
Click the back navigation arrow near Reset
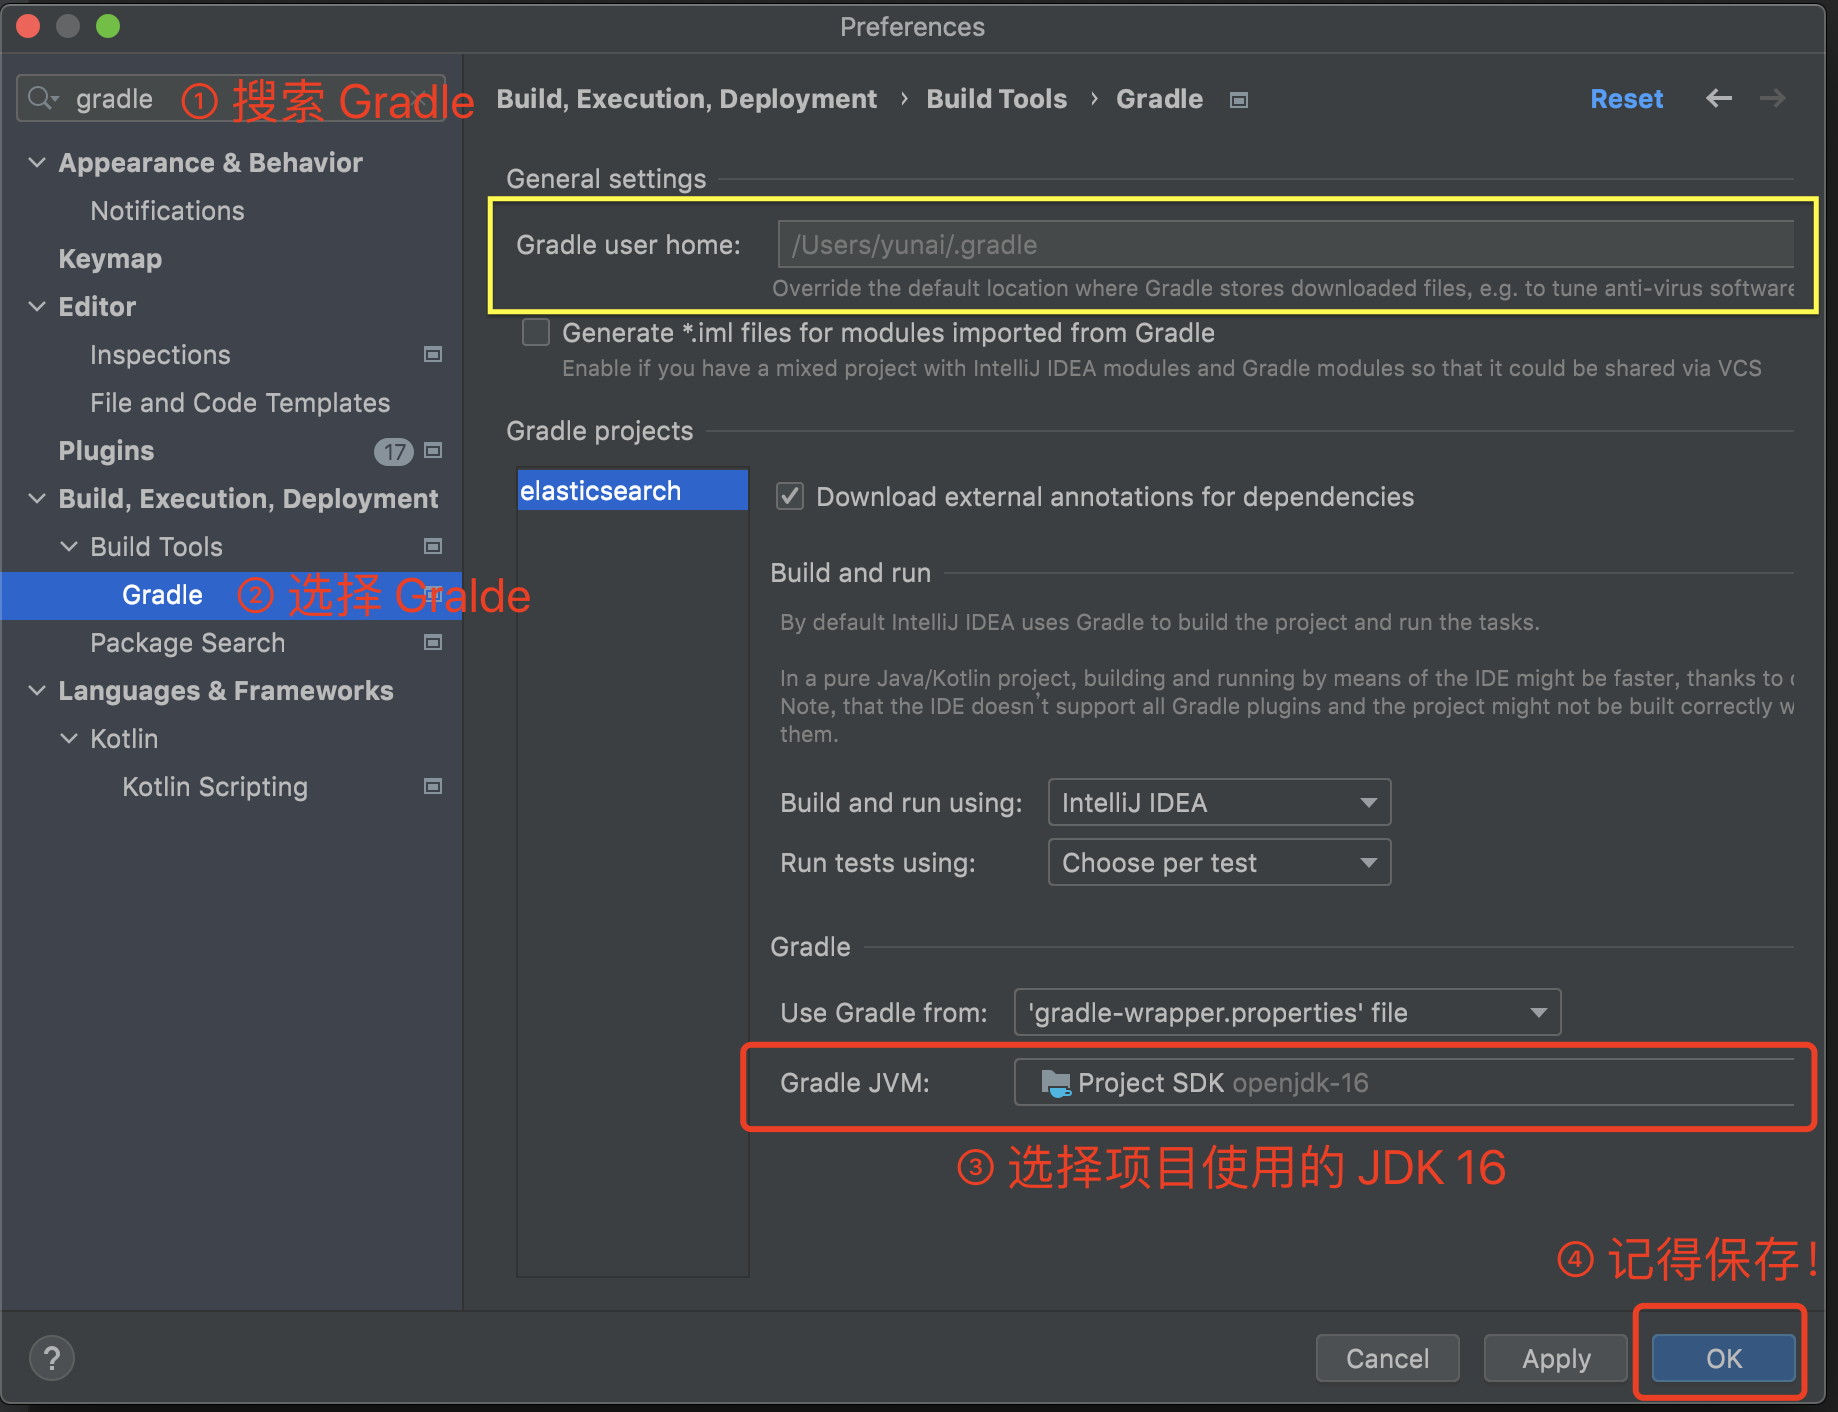(x=1719, y=98)
